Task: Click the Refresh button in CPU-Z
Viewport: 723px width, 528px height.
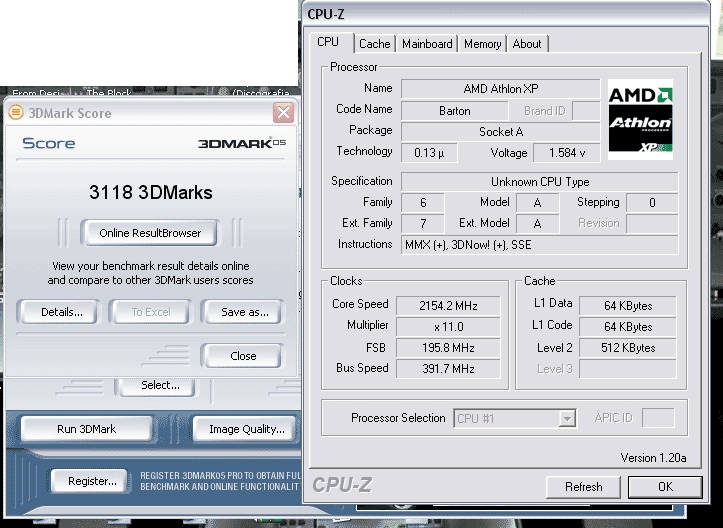Action: click(583, 487)
